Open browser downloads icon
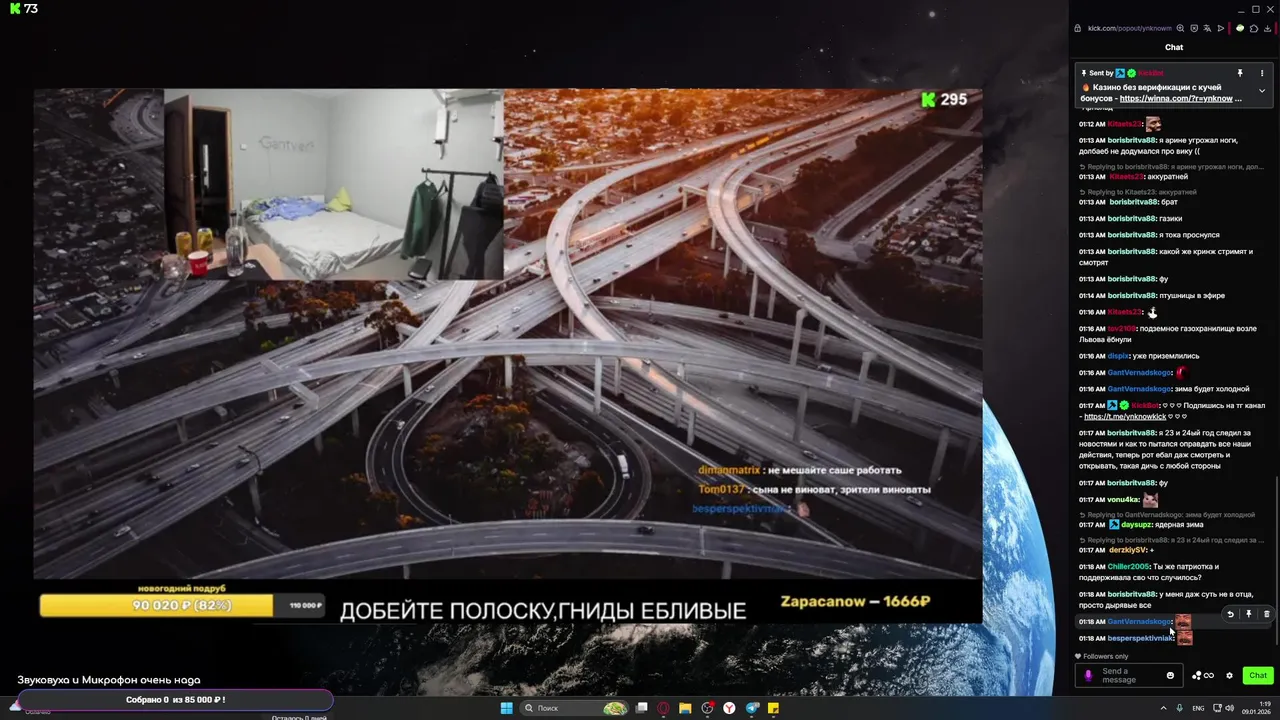This screenshot has height=720, width=1280. point(1267,28)
